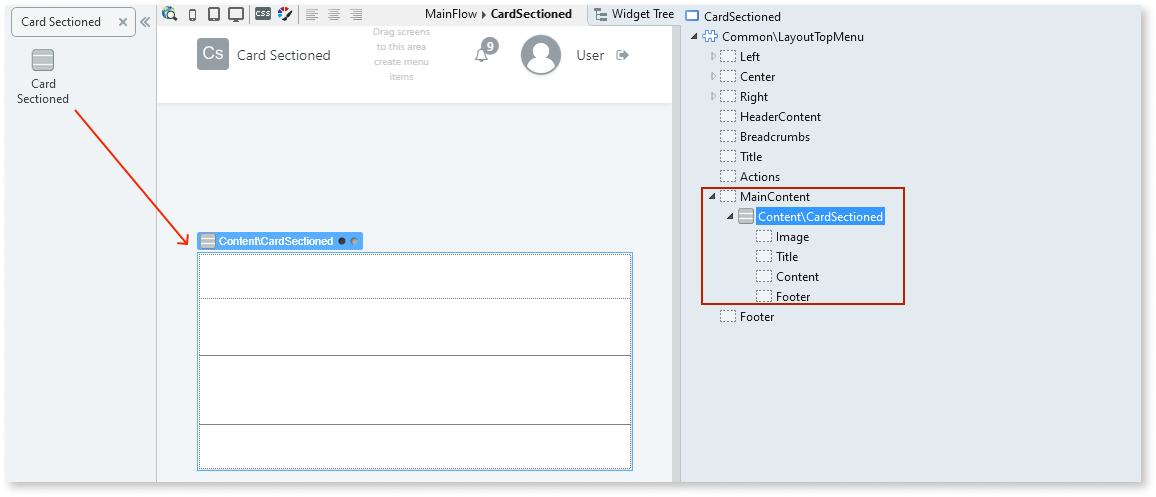Select the Actions placeholder
Screen dimensions: 1156x497
759,176
